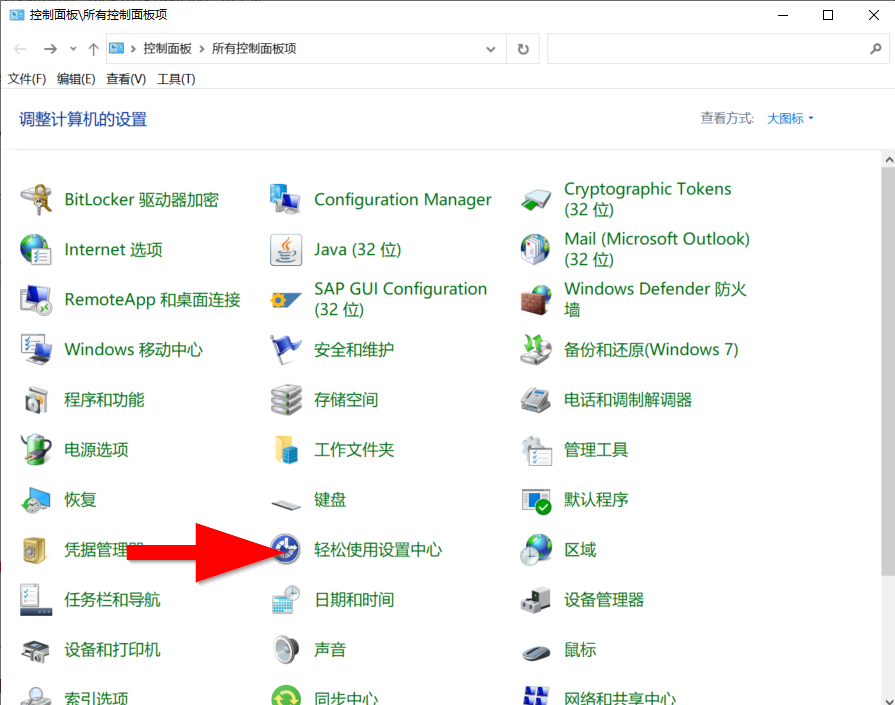Click the 控制面板 breadcrumb segment
The image size is (895, 705).
pyautogui.click(x=167, y=49)
